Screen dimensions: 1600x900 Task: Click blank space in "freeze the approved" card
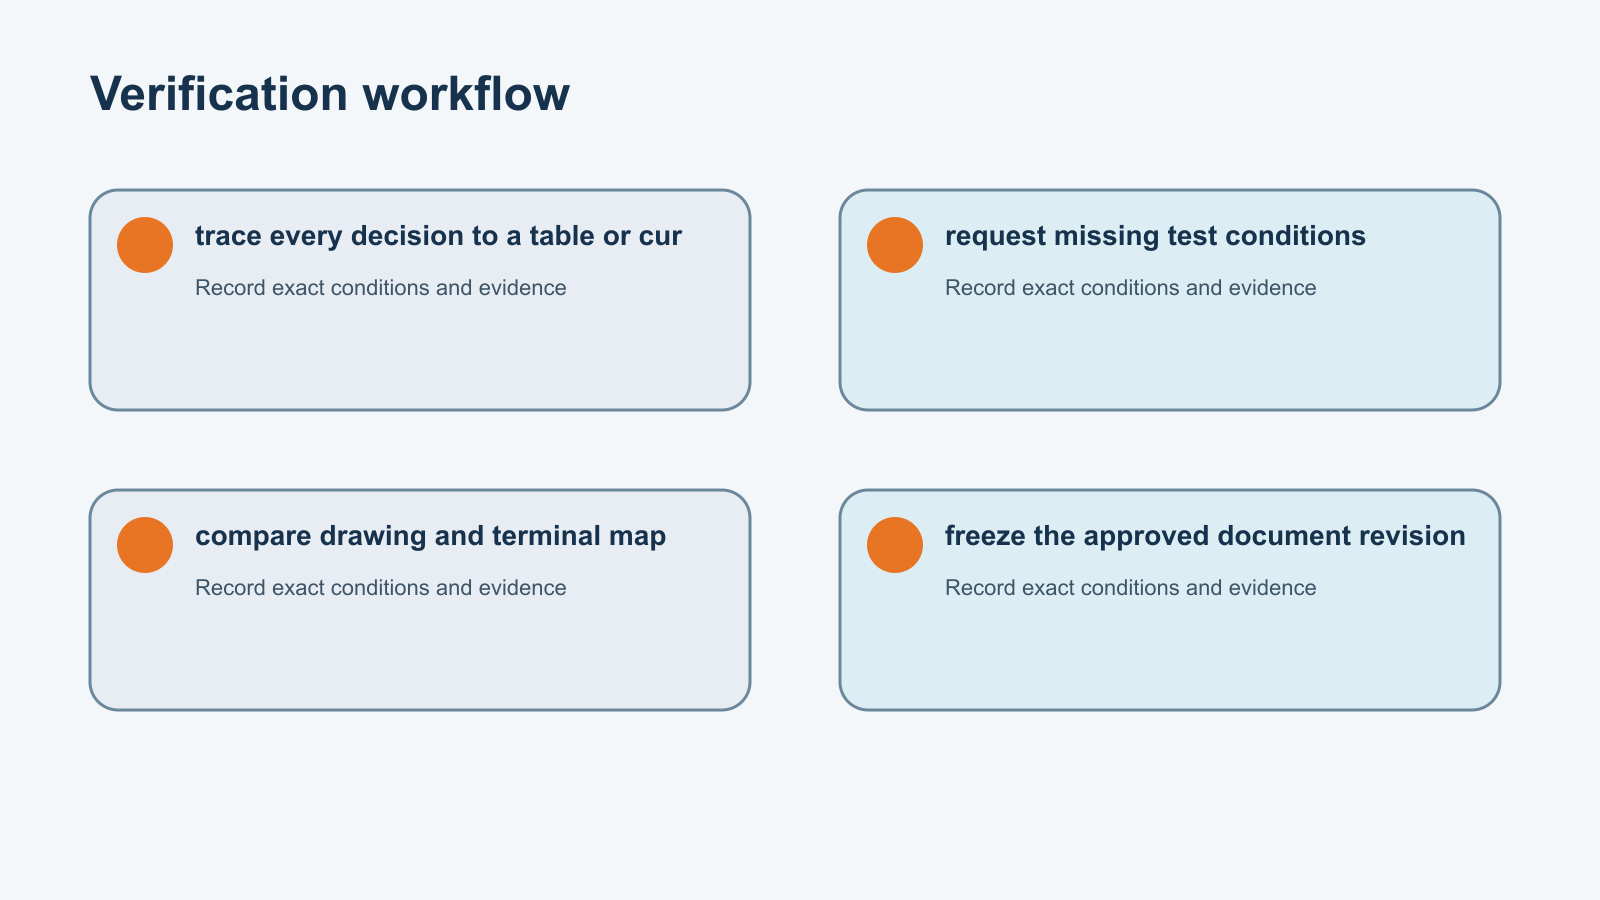point(1170,655)
